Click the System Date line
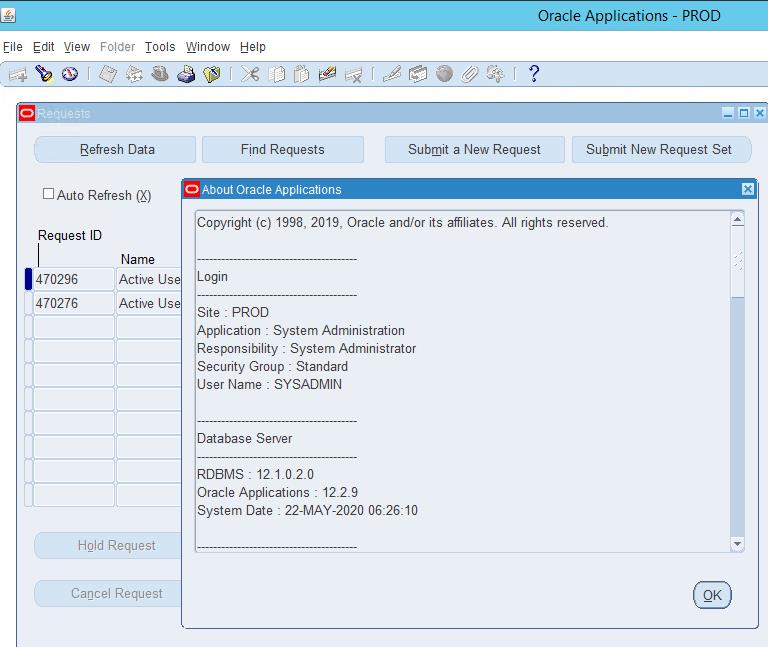The image size is (768, 647). click(308, 510)
